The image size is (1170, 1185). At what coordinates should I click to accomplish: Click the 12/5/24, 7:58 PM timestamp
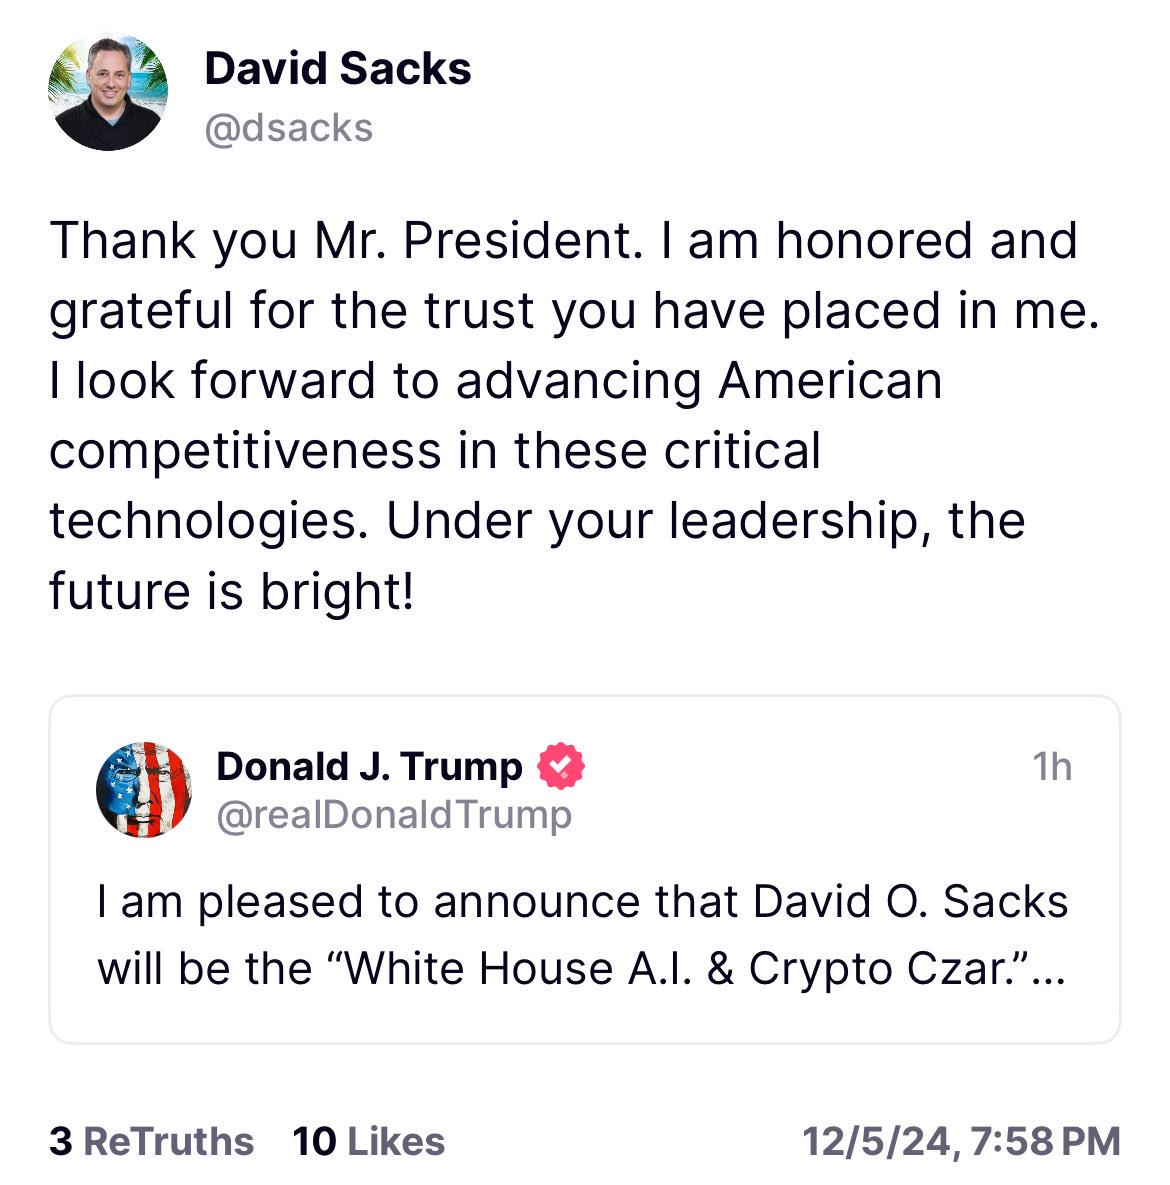pyautogui.click(x=961, y=1138)
